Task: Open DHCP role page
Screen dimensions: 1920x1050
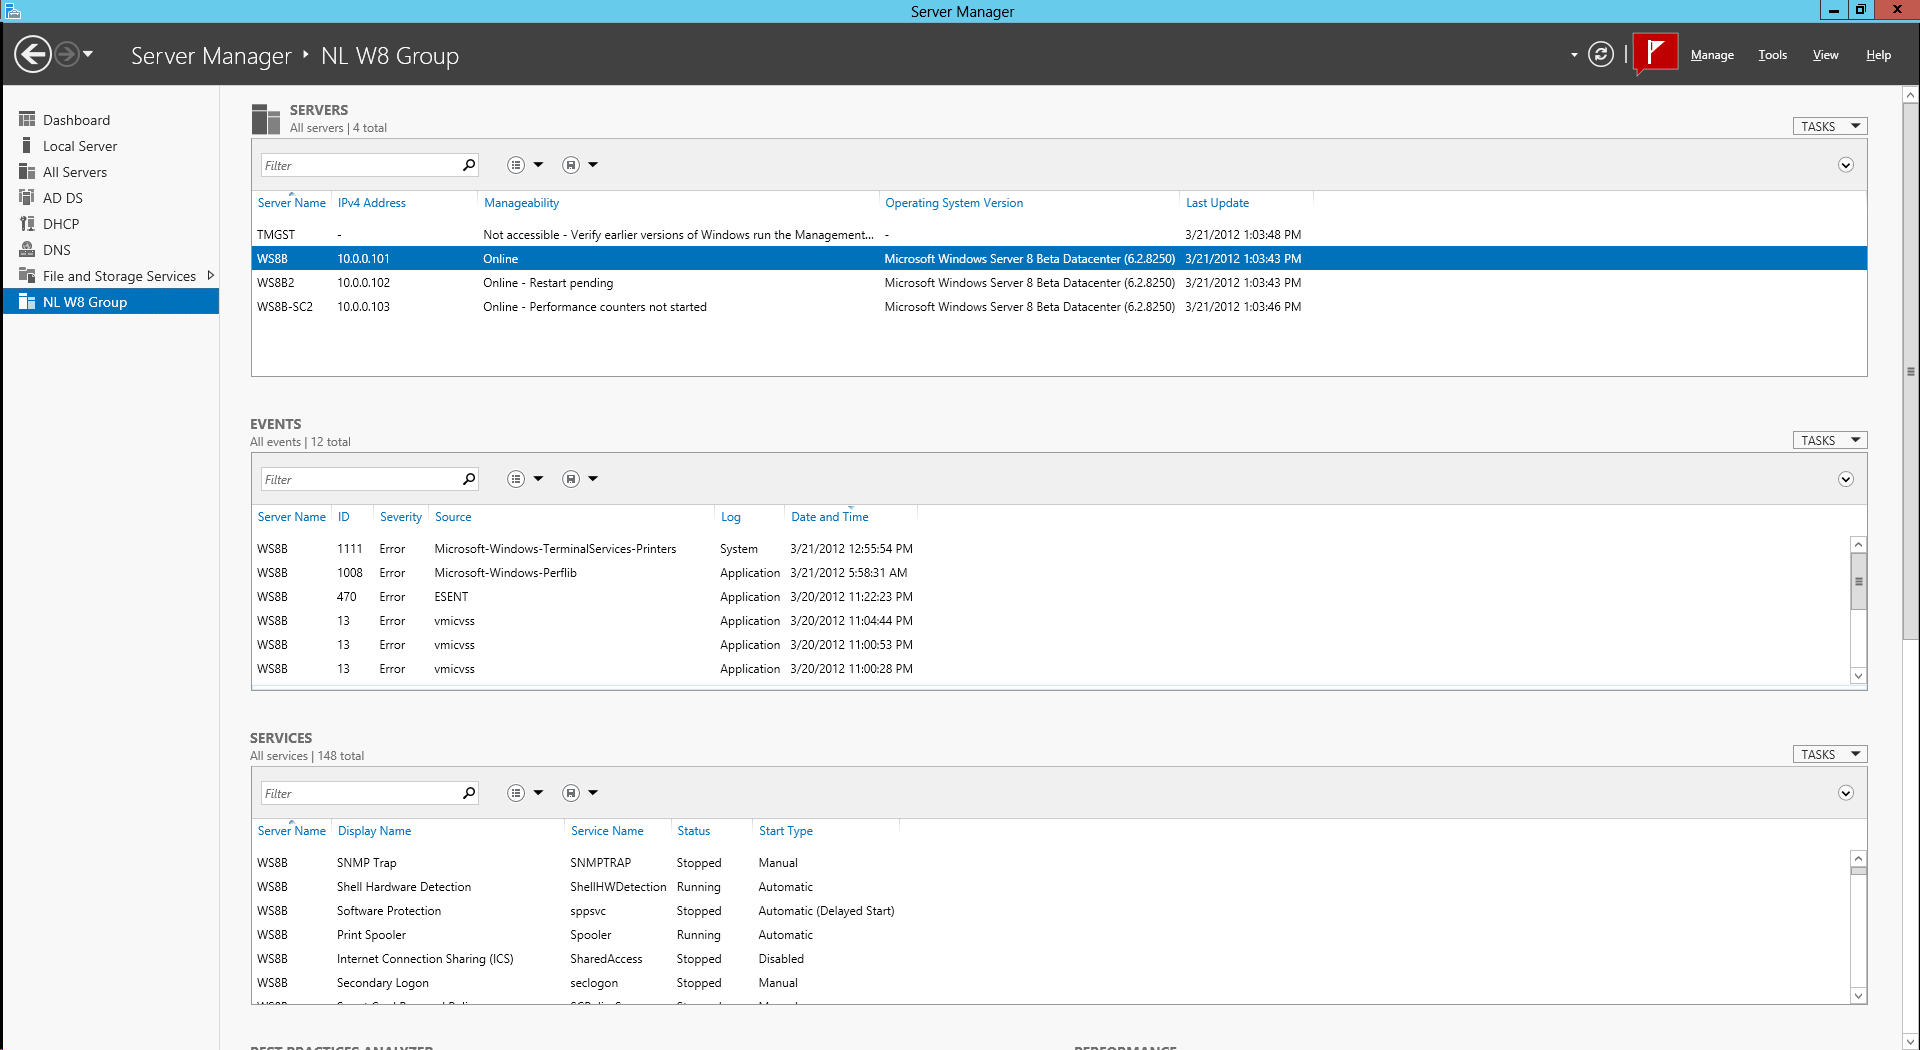Action: pos(61,224)
